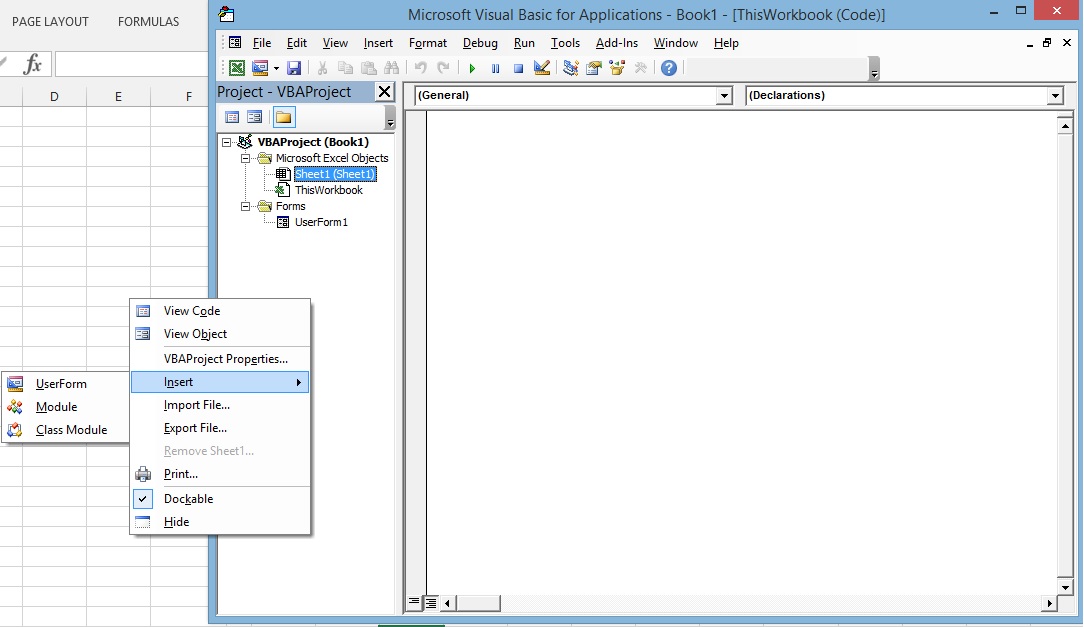This screenshot has height=627, width=1084.
Task: Open the Edit menu
Action: [x=297, y=43]
